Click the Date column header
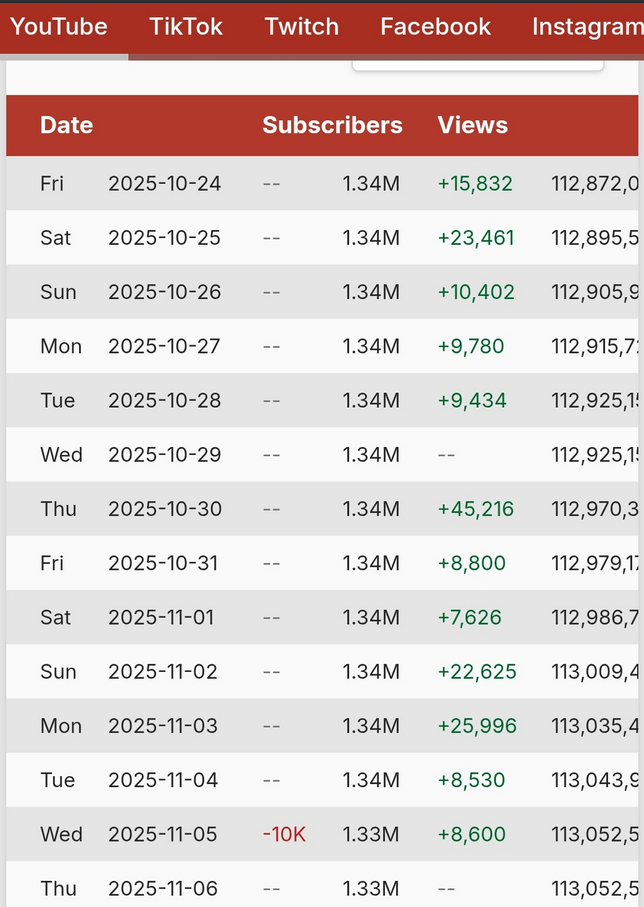This screenshot has width=644, height=907. [x=66, y=125]
